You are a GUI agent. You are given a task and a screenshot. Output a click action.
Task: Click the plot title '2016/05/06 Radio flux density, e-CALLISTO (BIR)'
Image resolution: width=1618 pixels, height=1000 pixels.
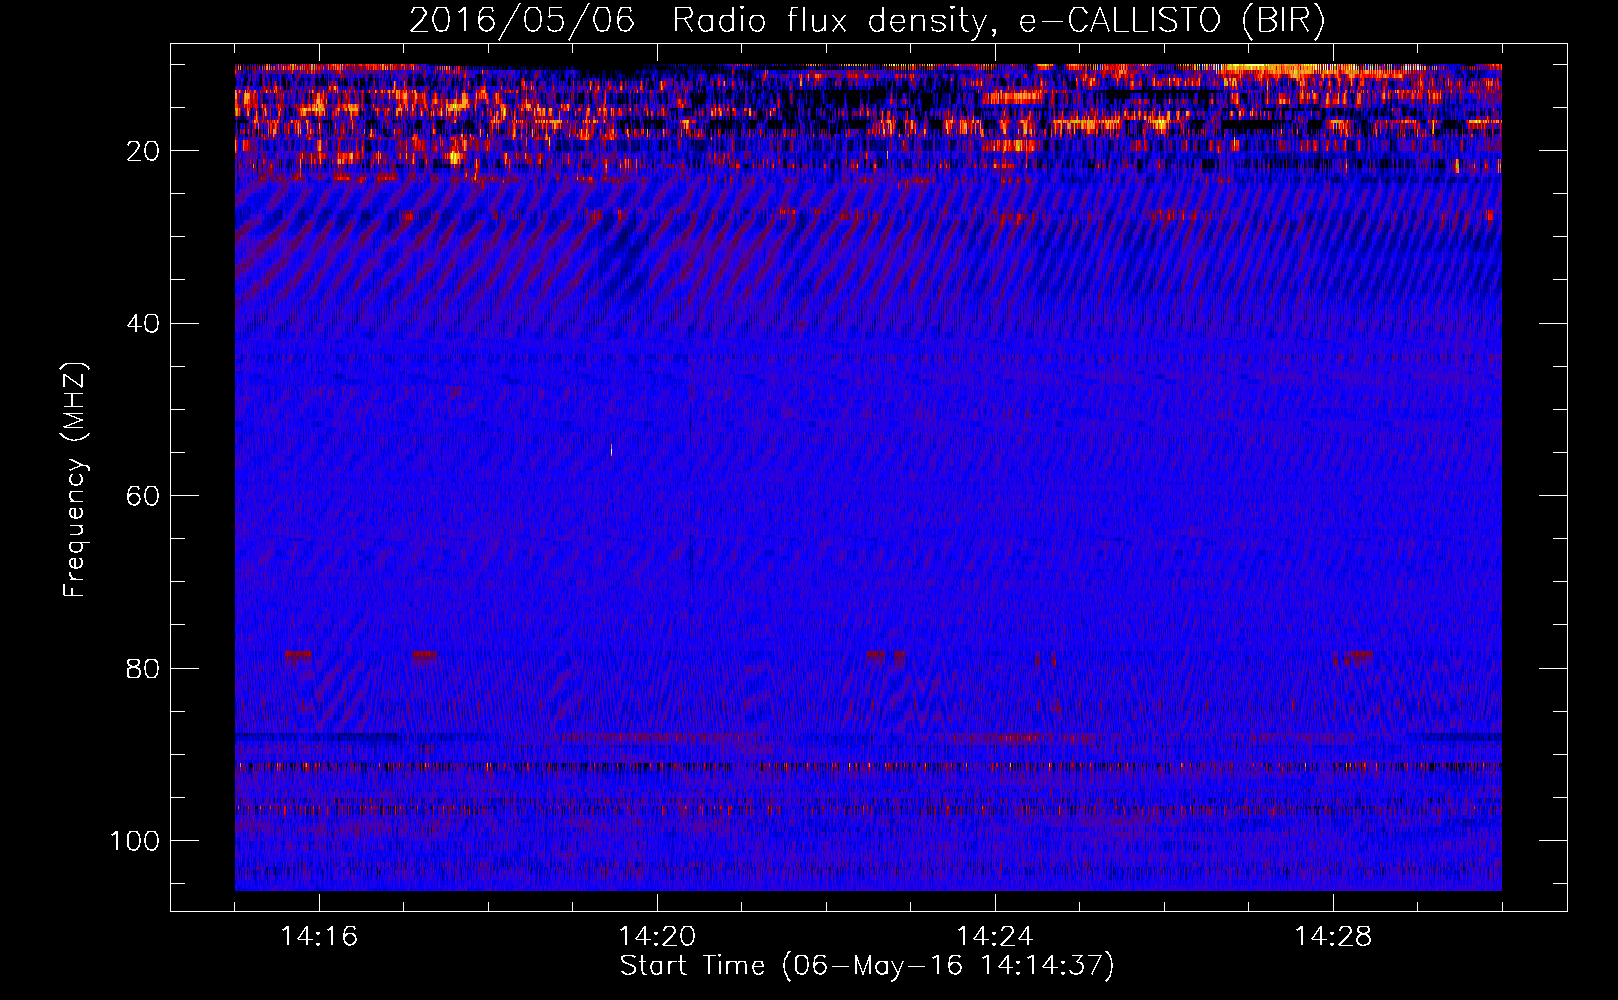click(867, 21)
